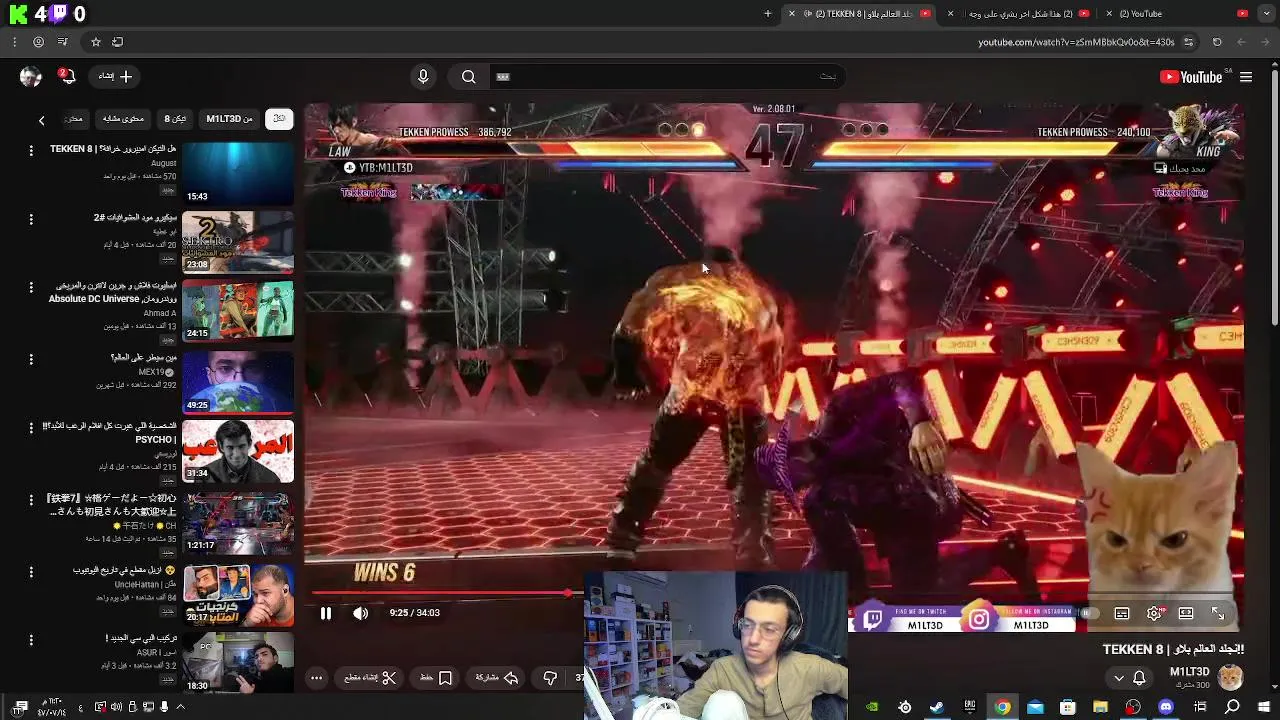Click the browser address bar URL
Viewport: 1280px width, 720px height.
pyautogui.click(x=1076, y=42)
